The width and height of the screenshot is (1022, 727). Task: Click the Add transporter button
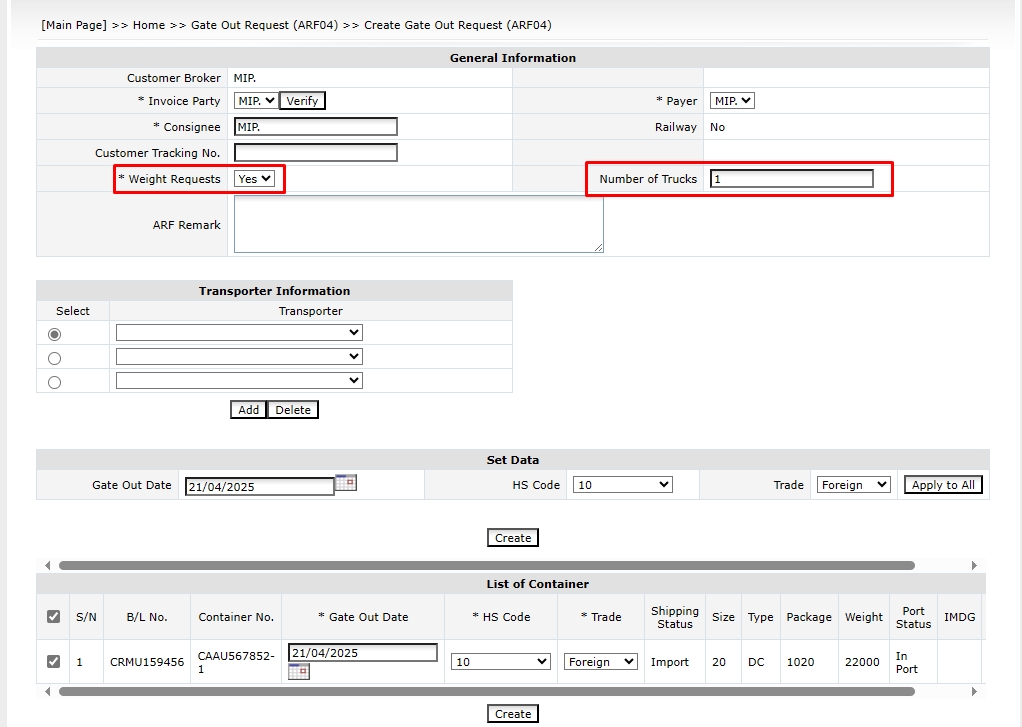pyautogui.click(x=248, y=410)
